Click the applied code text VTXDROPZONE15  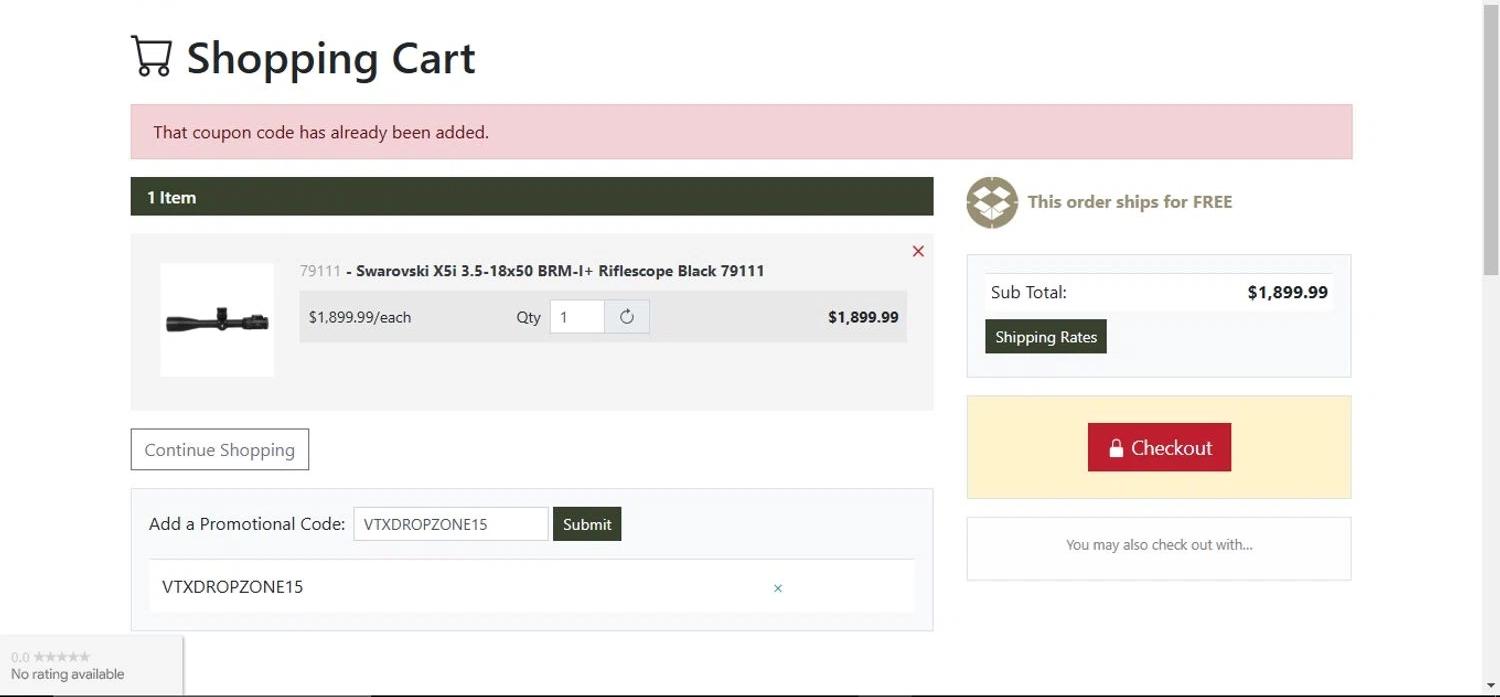coord(232,587)
